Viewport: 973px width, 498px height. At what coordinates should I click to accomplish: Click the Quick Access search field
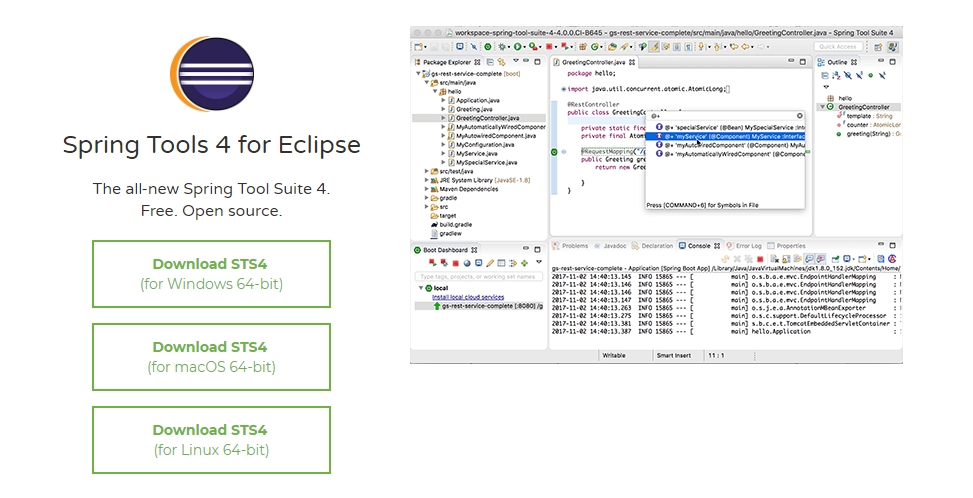[838, 47]
